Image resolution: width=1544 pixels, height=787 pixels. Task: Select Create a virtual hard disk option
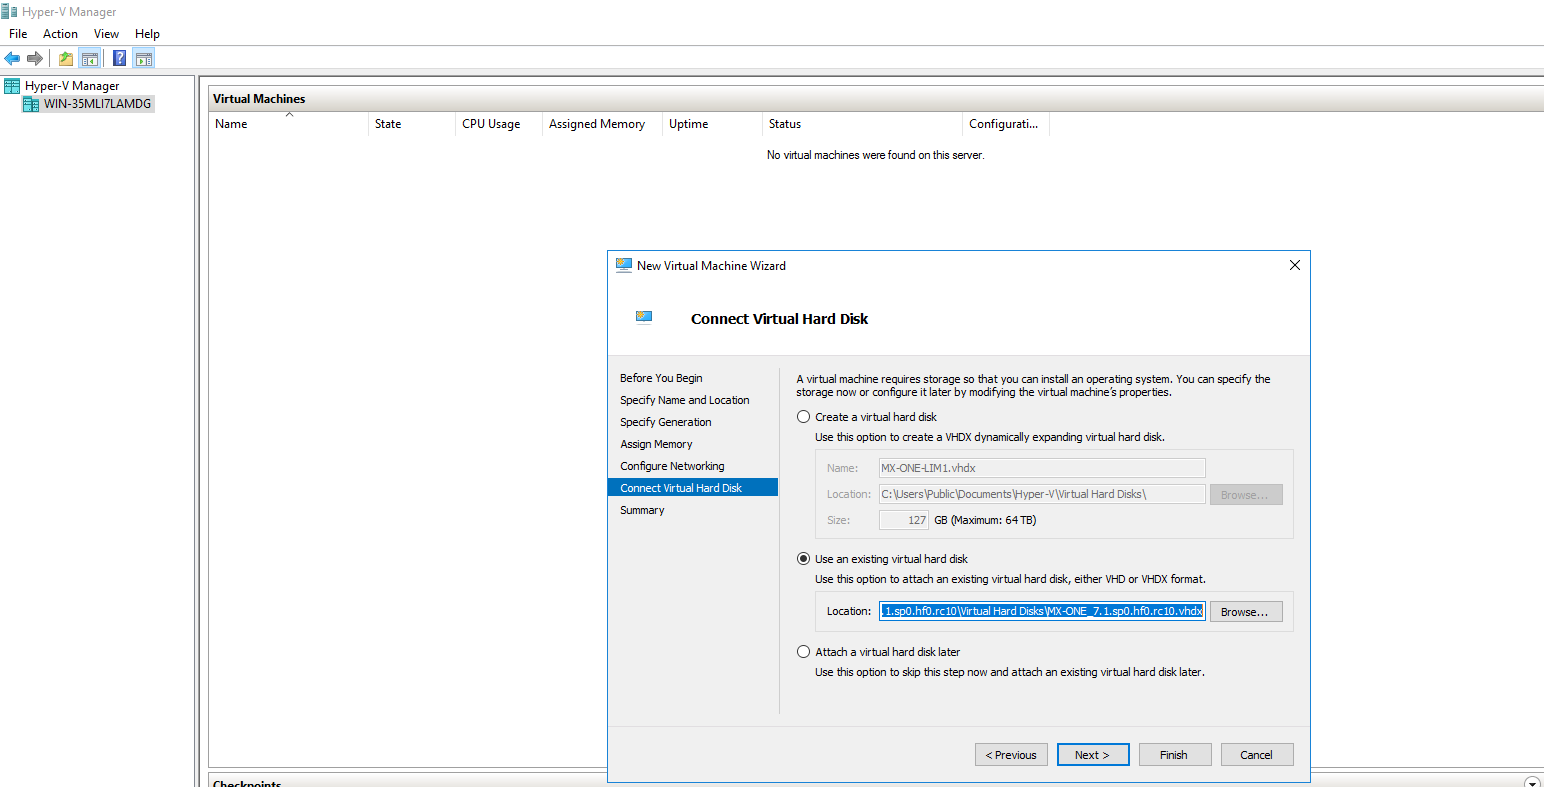pyautogui.click(x=804, y=417)
